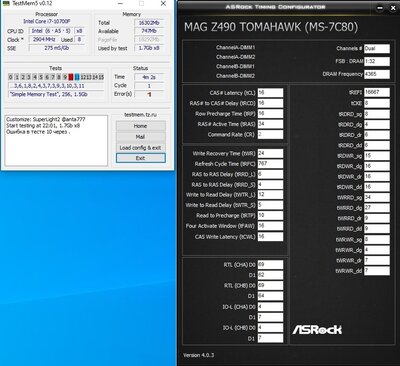Select the red test 10 box
Image resolution: width=400 pixels, height=366 pixels.
point(71,77)
